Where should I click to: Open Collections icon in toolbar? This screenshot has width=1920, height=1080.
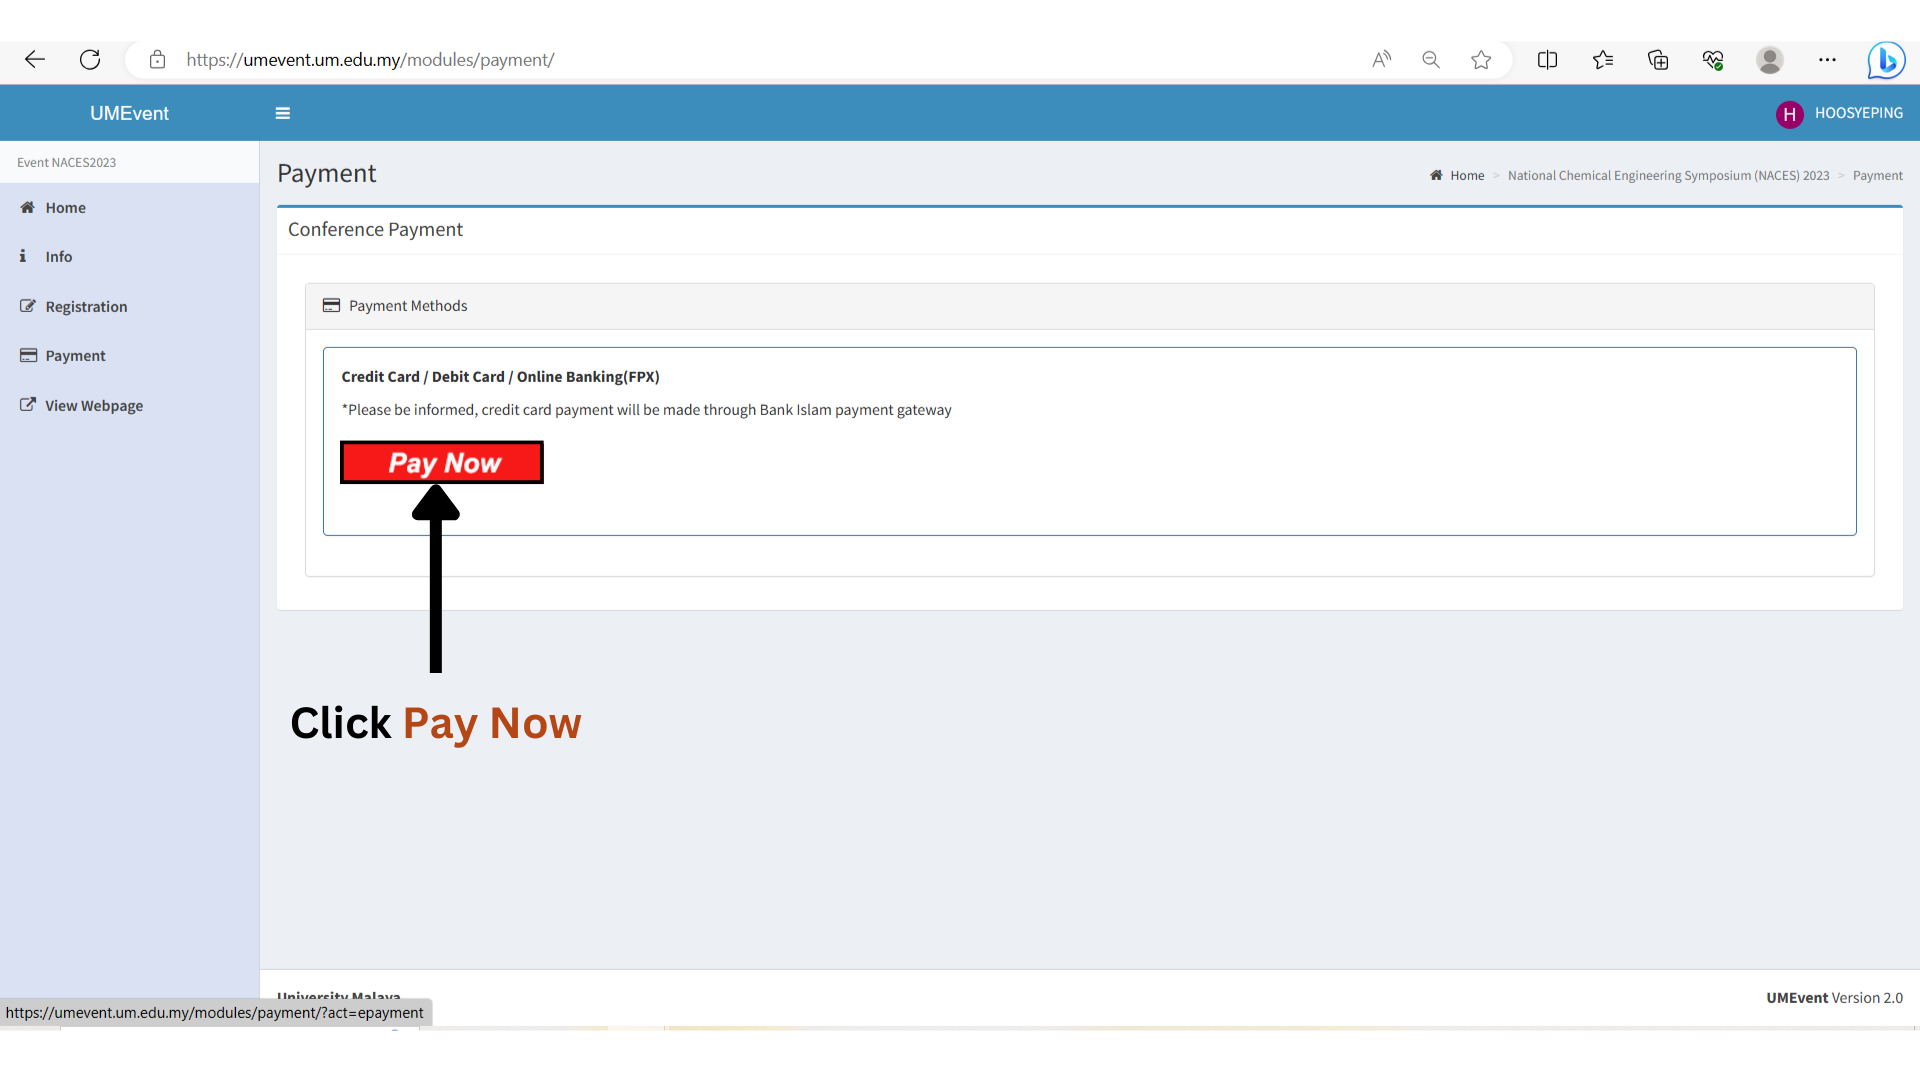(x=1658, y=60)
